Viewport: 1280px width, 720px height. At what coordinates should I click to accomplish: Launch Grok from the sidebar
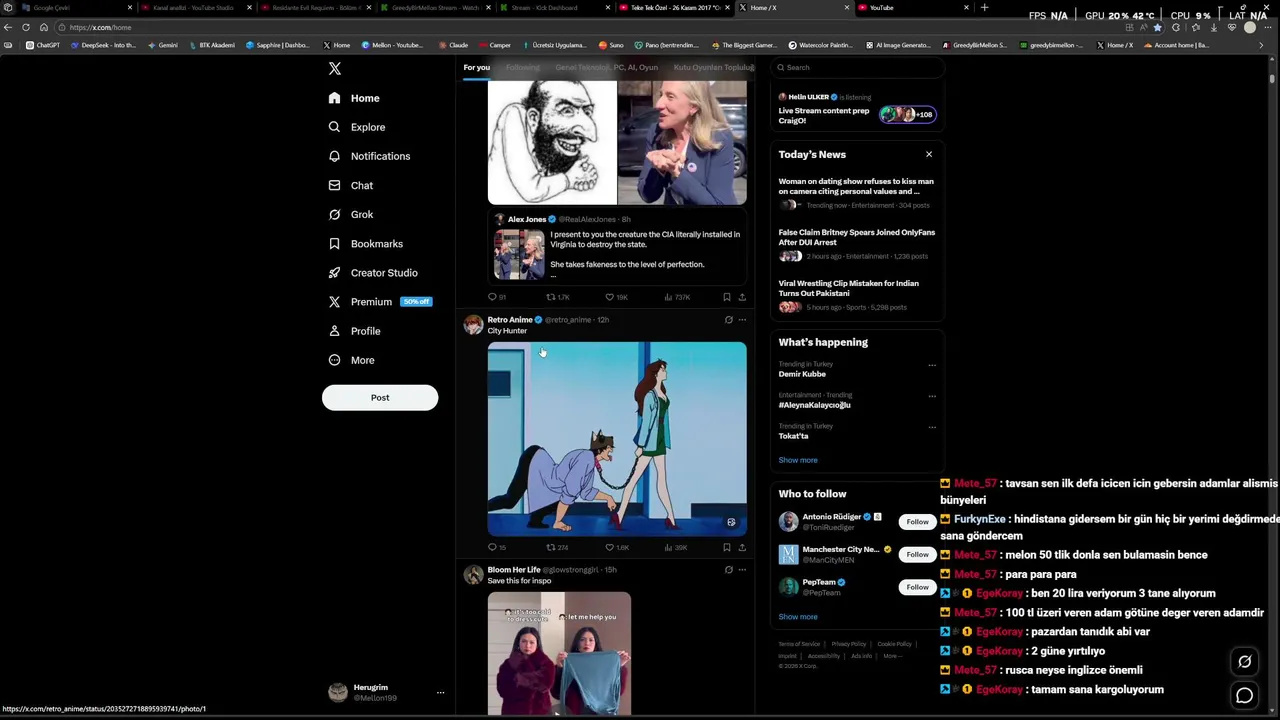pyautogui.click(x=351, y=214)
